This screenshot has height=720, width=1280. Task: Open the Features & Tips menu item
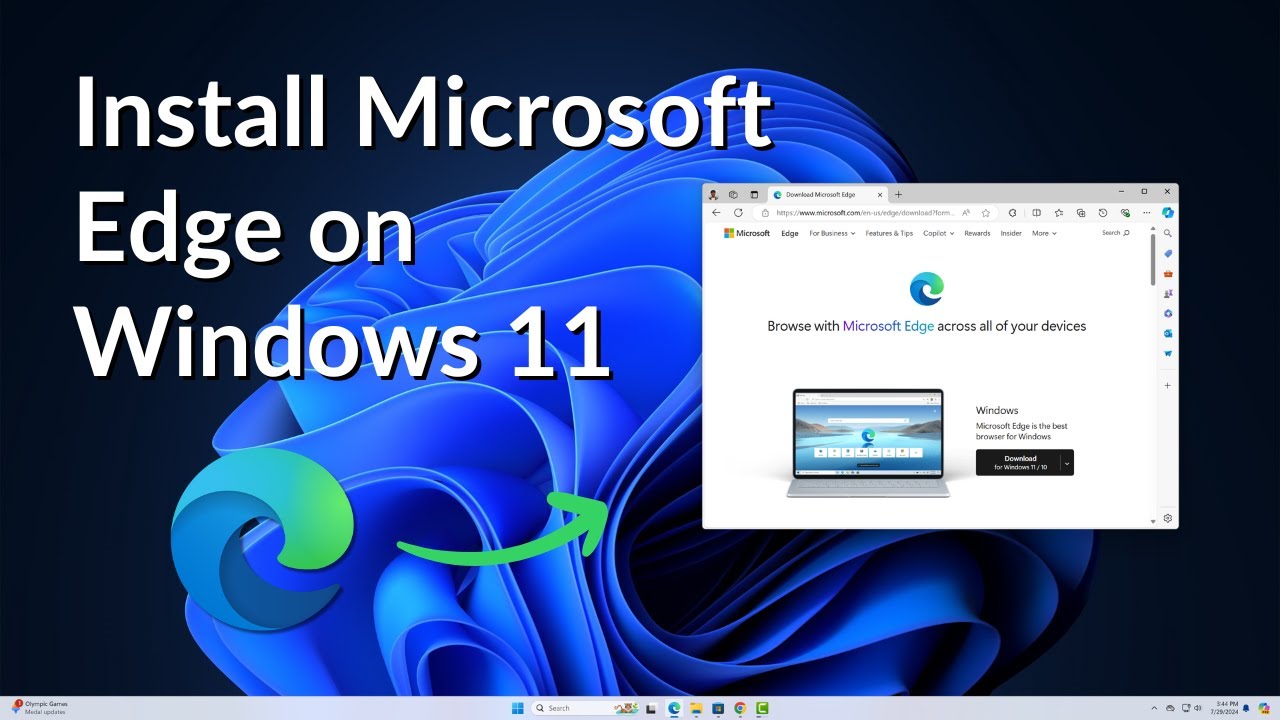tap(889, 233)
